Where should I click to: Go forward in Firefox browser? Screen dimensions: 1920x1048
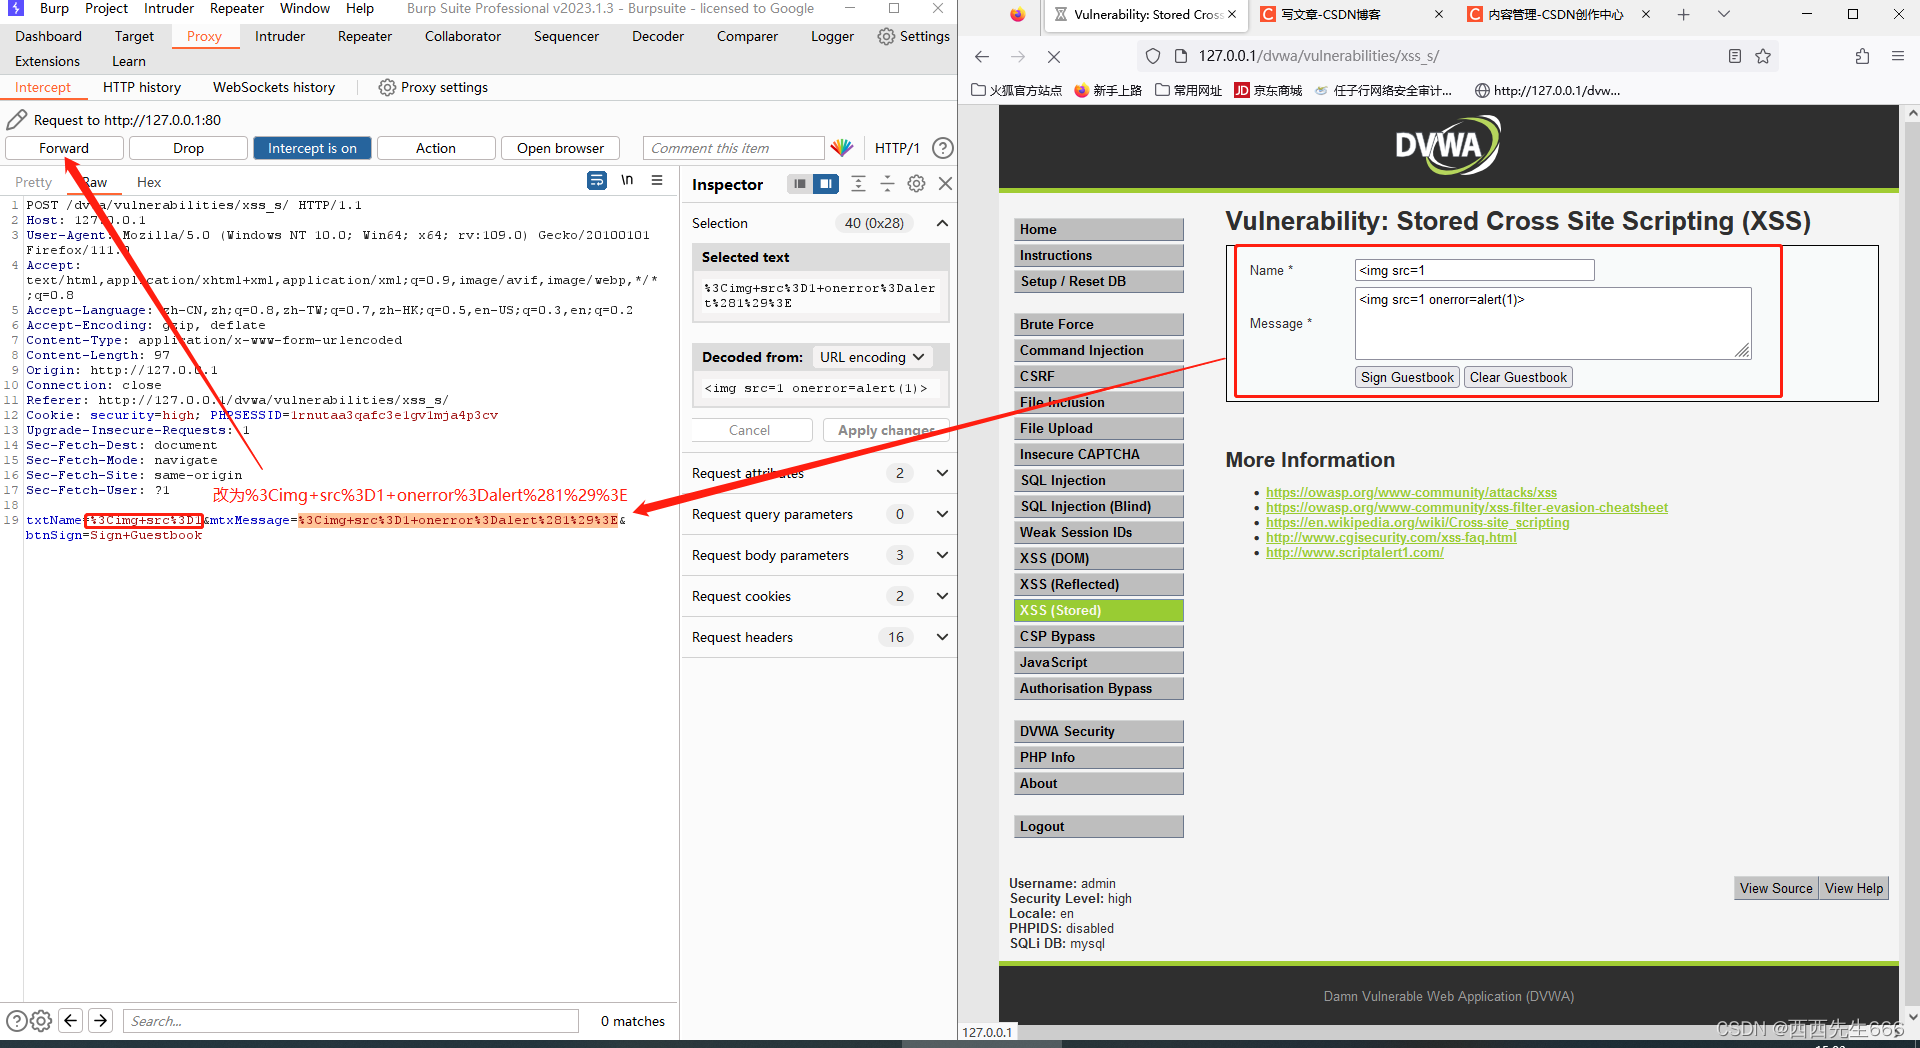[x=1018, y=57]
